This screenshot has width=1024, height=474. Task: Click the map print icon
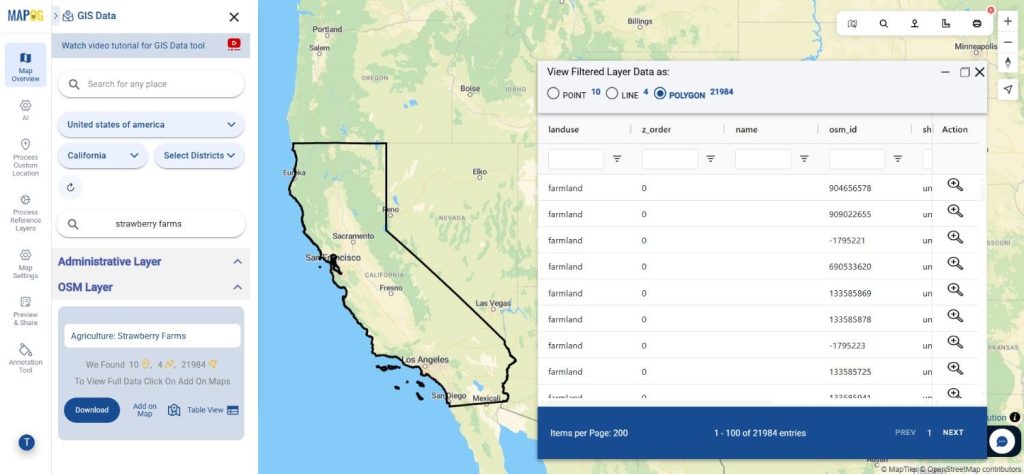click(x=976, y=23)
